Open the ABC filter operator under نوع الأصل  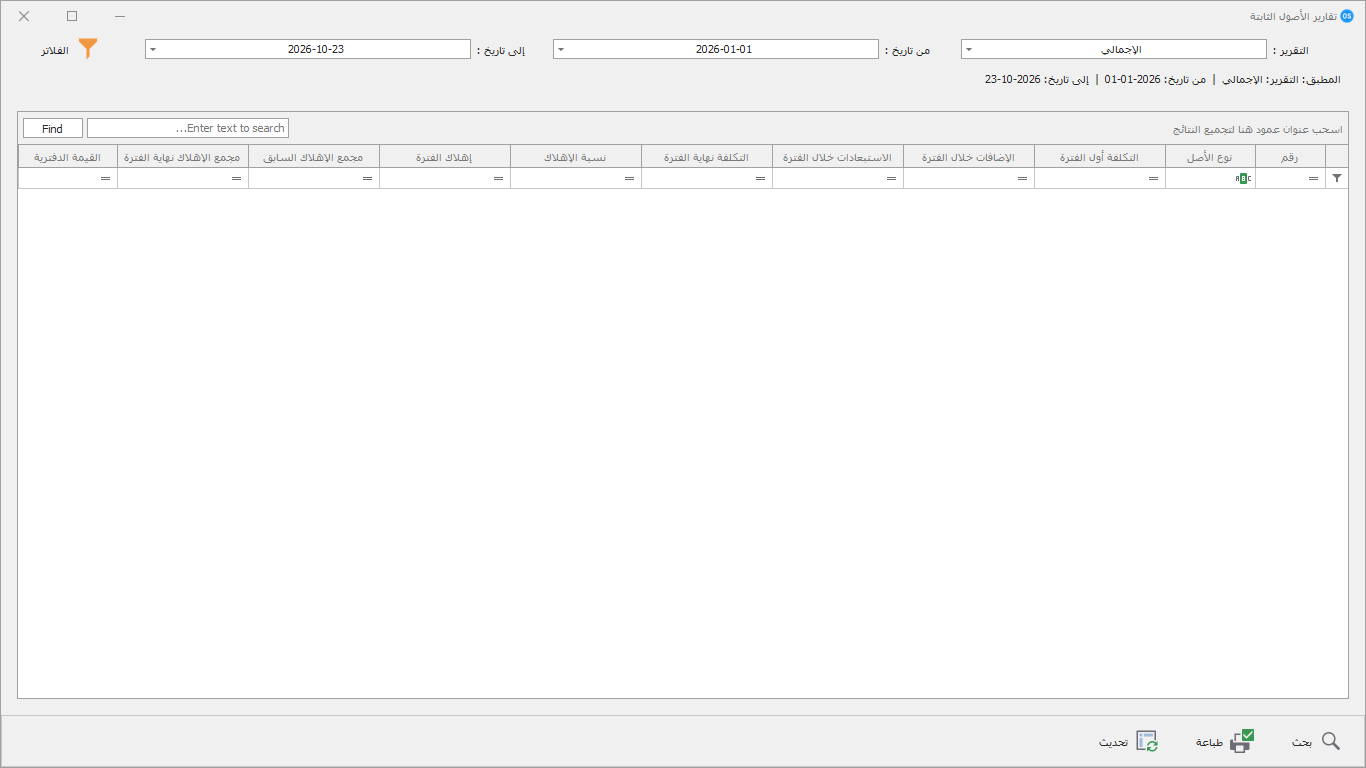tap(1244, 178)
